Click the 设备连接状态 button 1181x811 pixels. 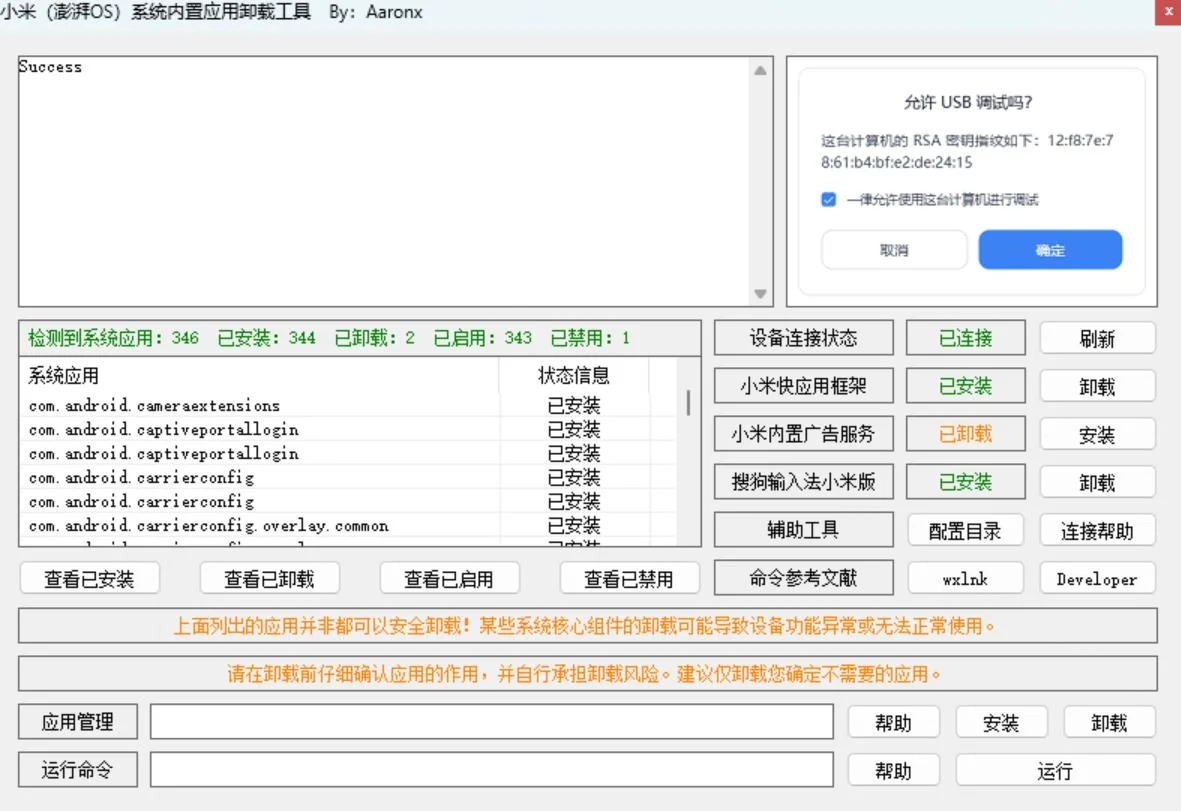804,338
